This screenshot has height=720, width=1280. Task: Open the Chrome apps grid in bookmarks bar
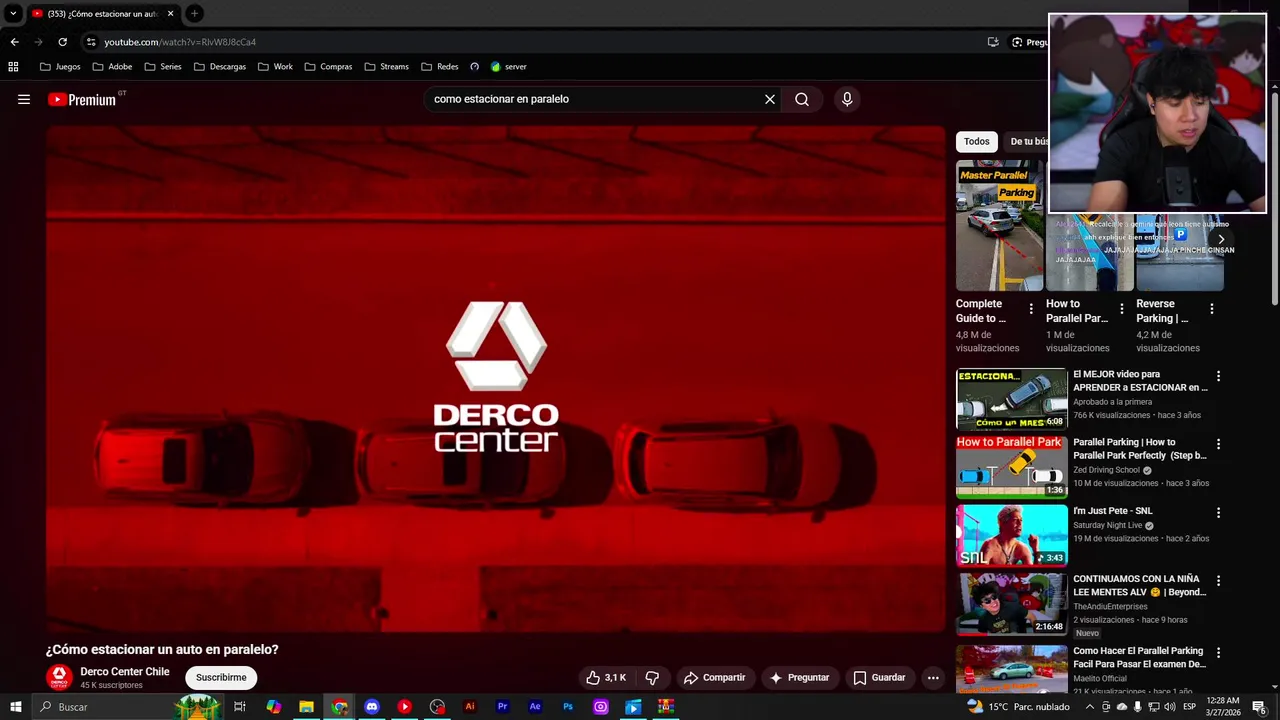pos(13,67)
